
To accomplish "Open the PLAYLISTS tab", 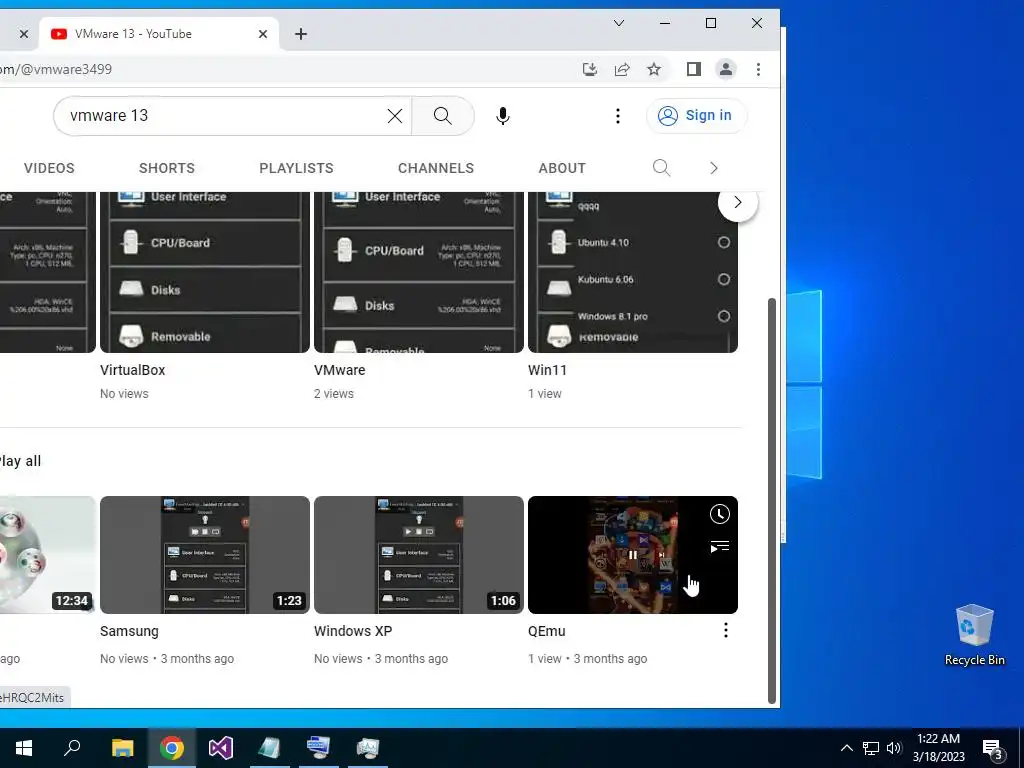I will (296, 168).
